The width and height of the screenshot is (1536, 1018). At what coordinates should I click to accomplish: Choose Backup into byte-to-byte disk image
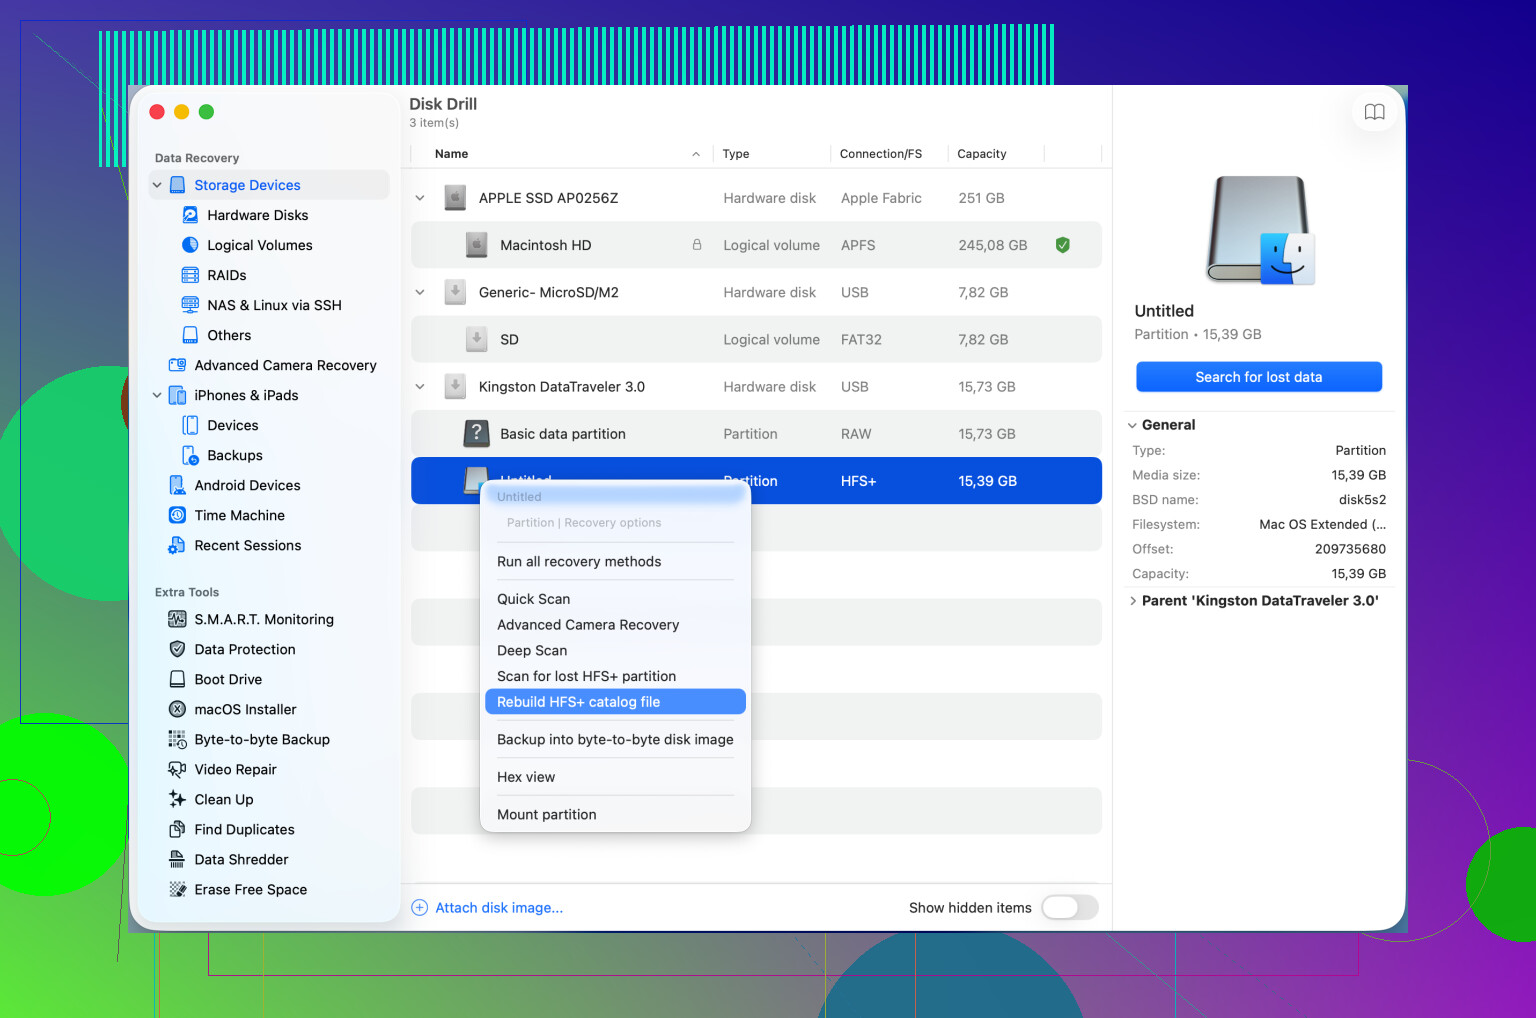click(615, 740)
